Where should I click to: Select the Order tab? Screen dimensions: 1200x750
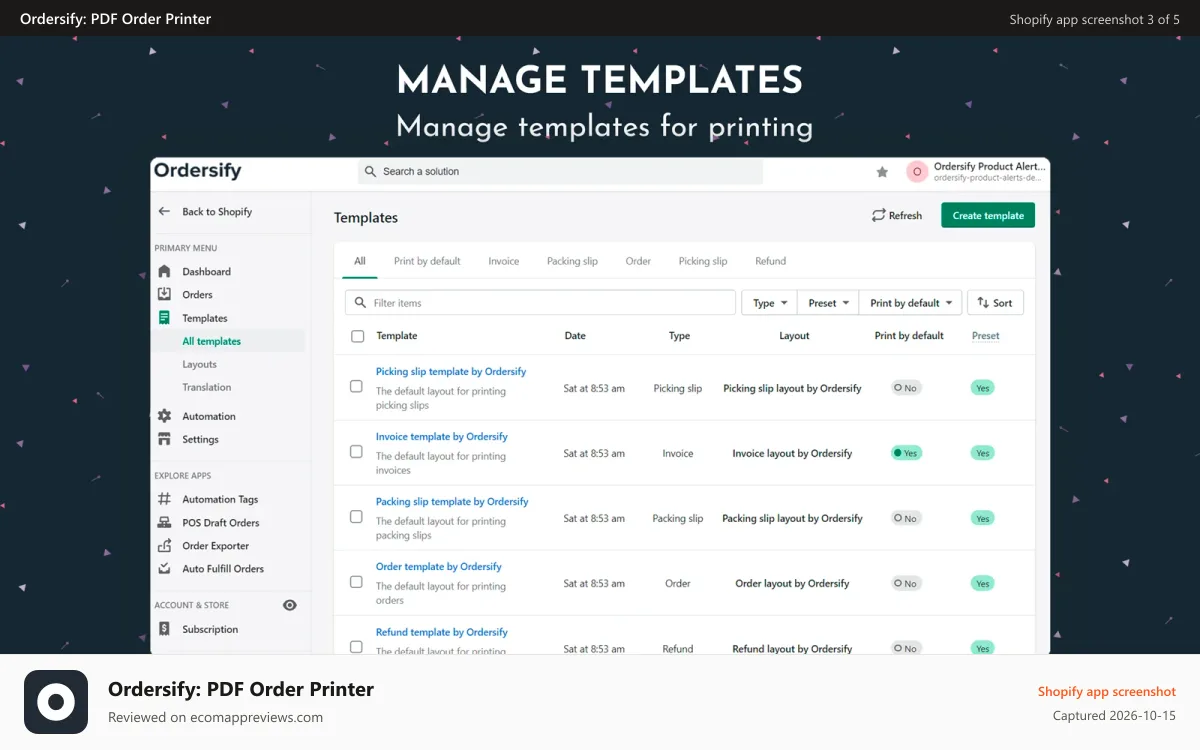[638, 261]
